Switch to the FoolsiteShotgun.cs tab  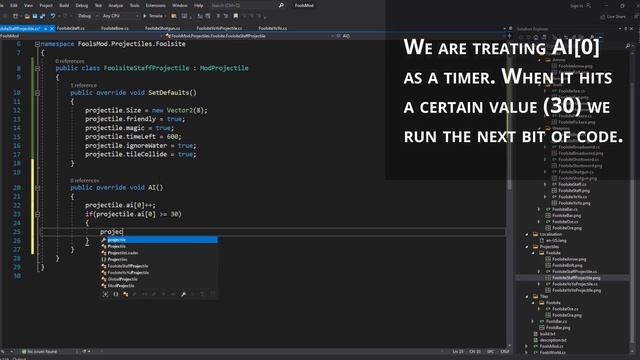pos(162,28)
